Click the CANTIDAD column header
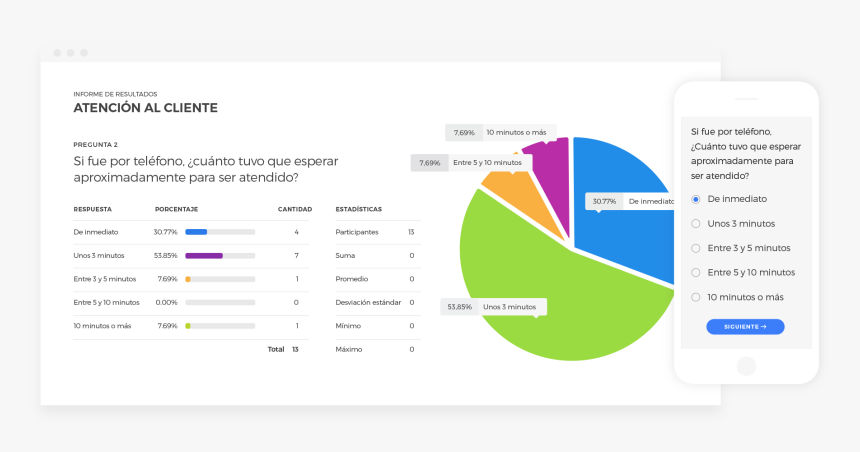The height and width of the screenshot is (452, 860). 295,210
